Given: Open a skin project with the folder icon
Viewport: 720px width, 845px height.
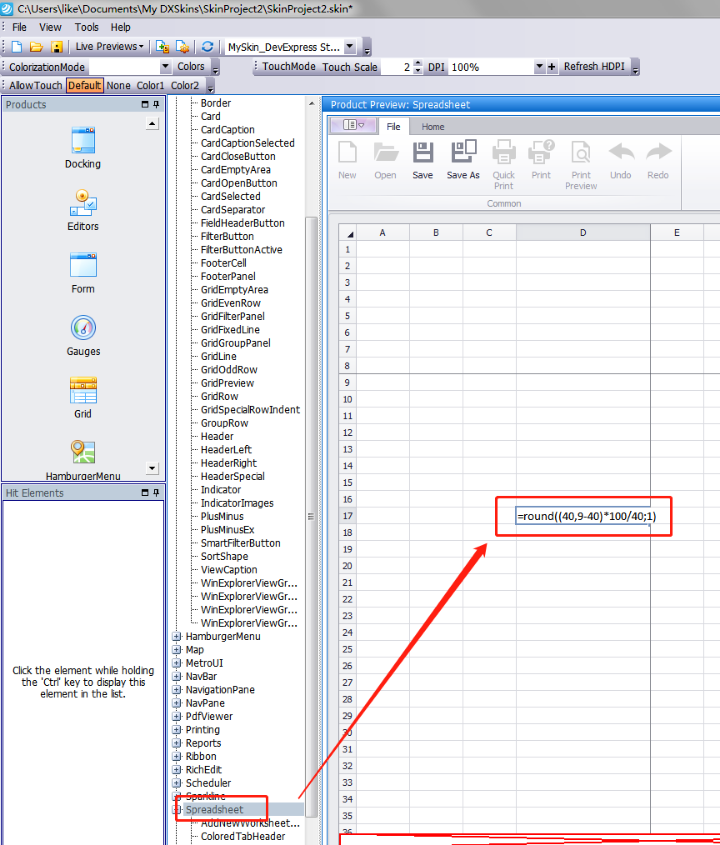Looking at the screenshot, I should pos(36,47).
